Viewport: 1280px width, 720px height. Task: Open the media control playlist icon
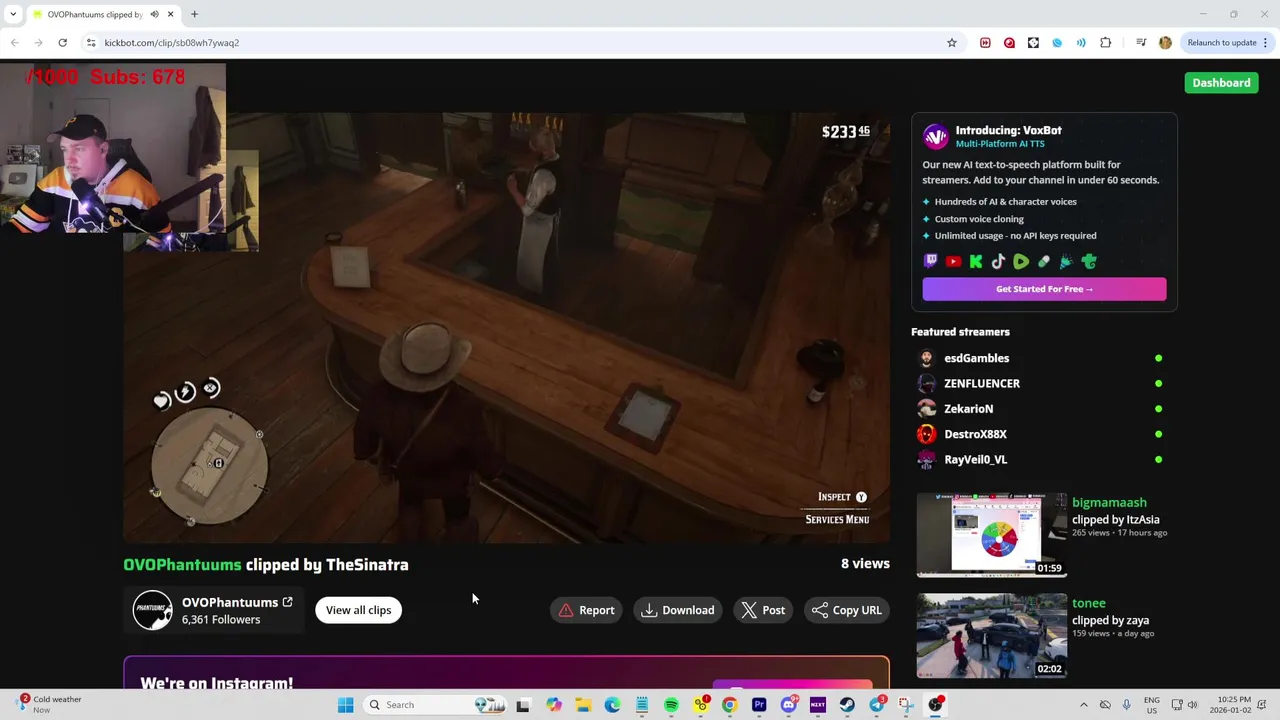click(x=1141, y=43)
